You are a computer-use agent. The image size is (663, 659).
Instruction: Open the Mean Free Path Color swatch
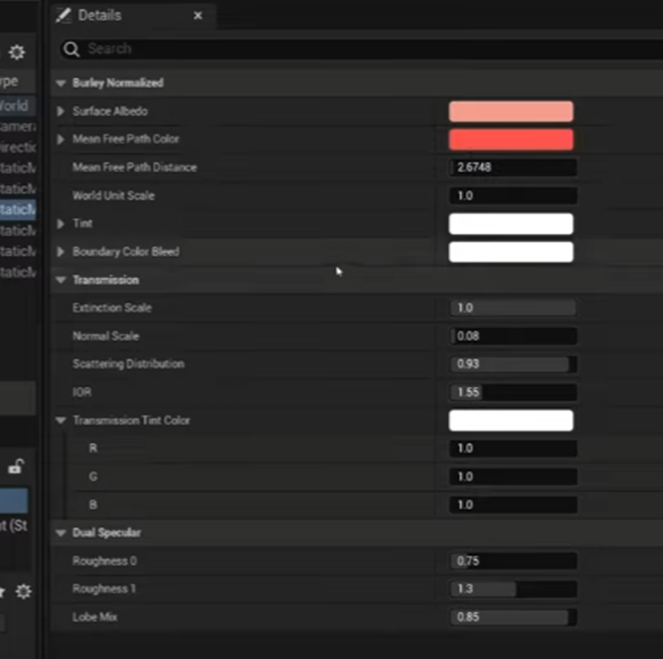(x=511, y=139)
